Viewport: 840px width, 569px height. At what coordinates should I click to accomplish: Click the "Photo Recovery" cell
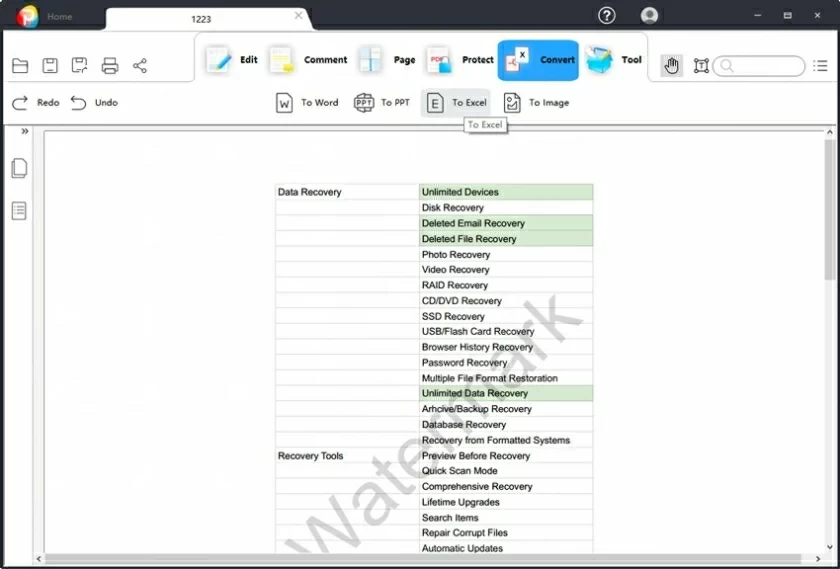click(506, 254)
